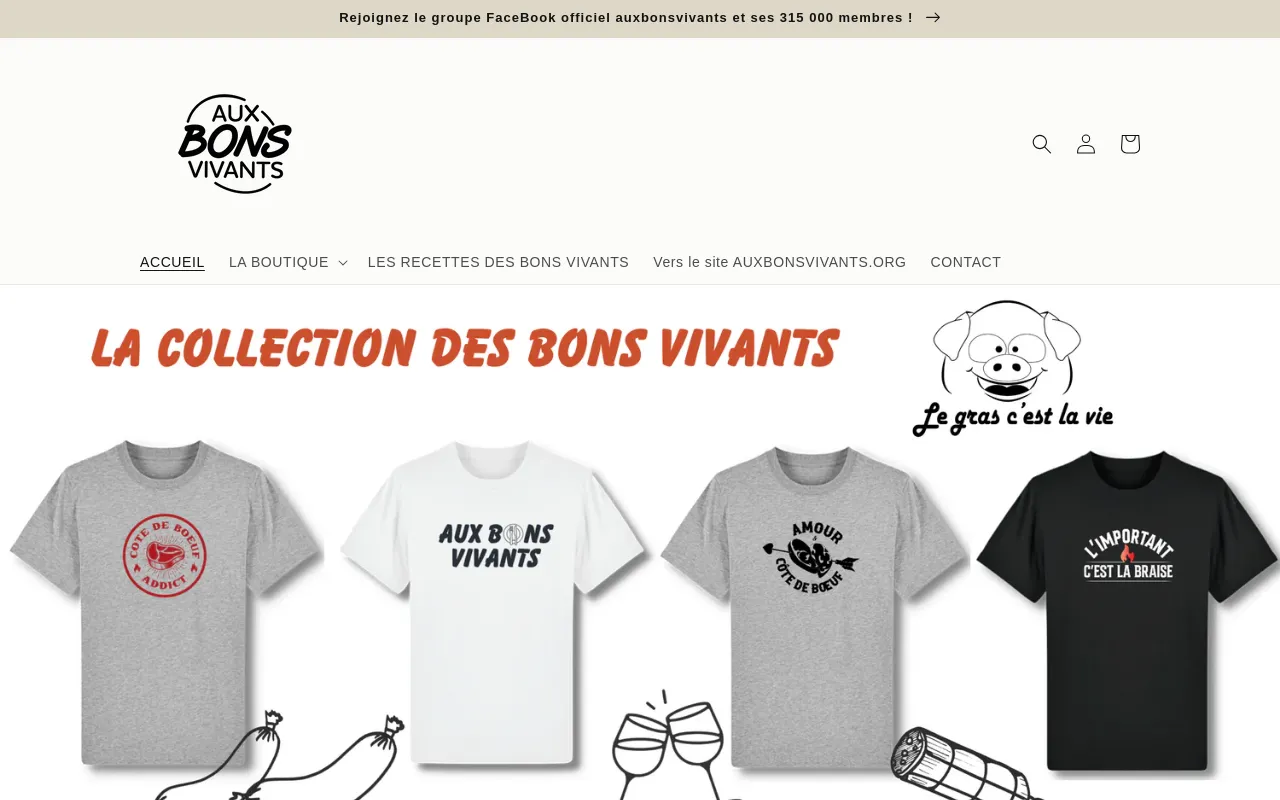Open the search magnifier icon
The image size is (1280, 800).
[1042, 144]
